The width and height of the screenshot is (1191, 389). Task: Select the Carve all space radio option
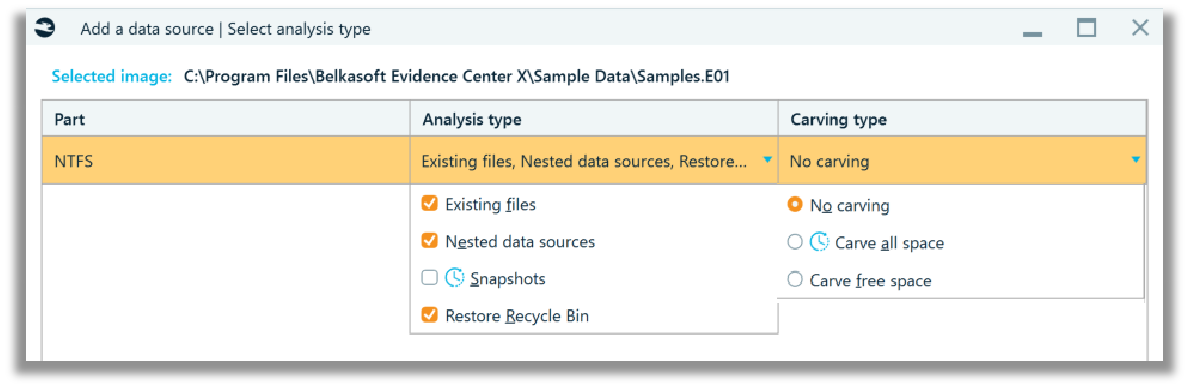coord(795,242)
